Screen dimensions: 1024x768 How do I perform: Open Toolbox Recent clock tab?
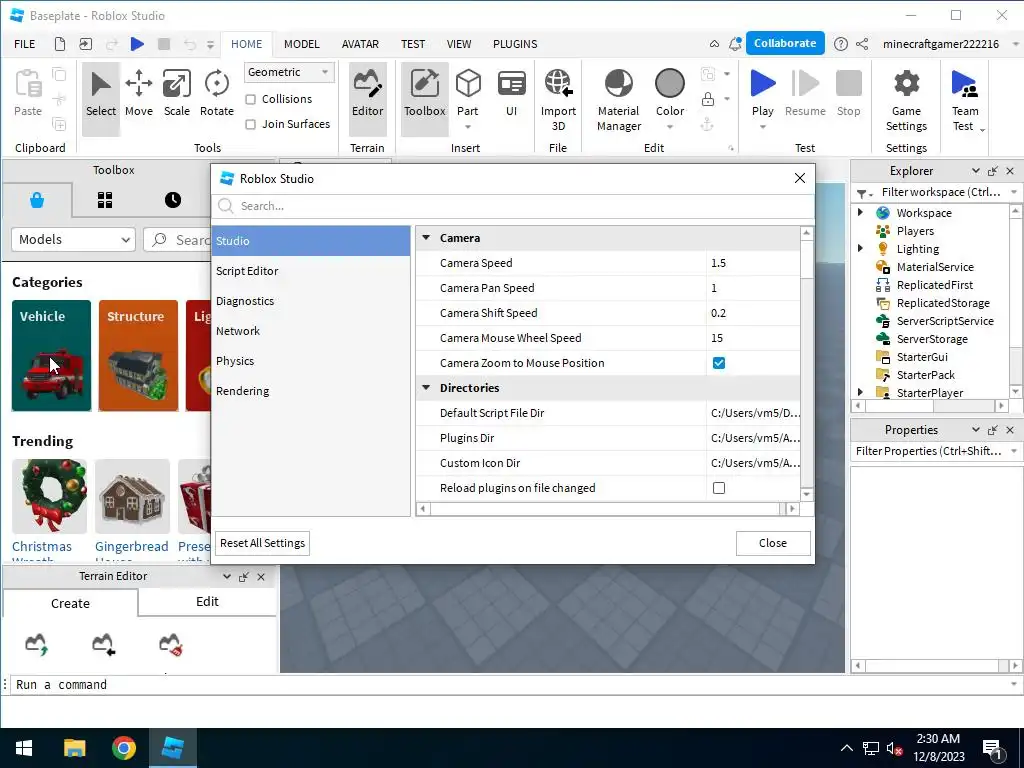pyautogui.click(x=172, y=200)
